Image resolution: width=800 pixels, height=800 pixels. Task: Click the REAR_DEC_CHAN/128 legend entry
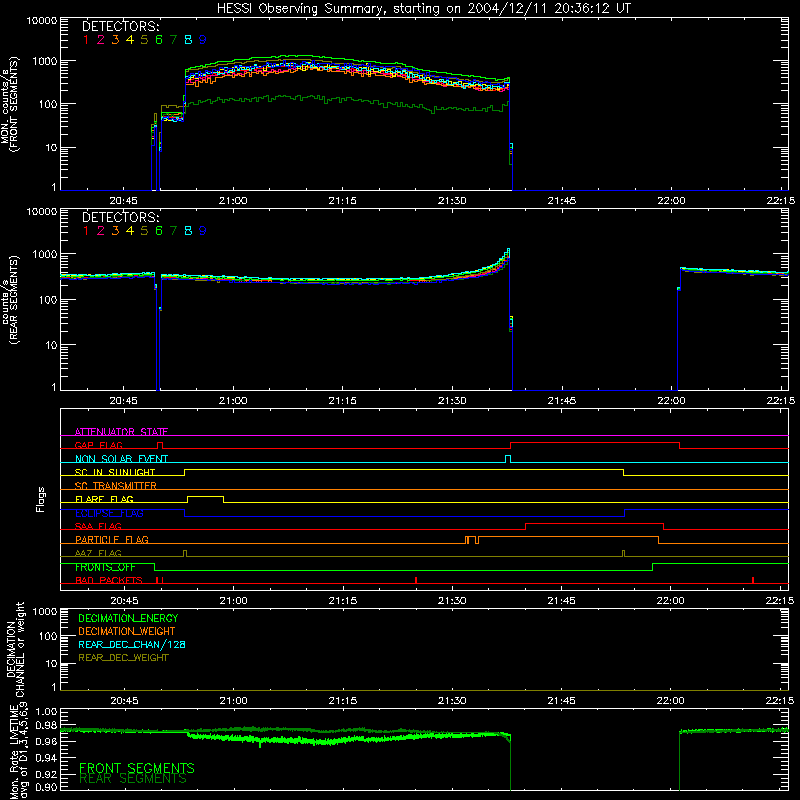point(132,644)
